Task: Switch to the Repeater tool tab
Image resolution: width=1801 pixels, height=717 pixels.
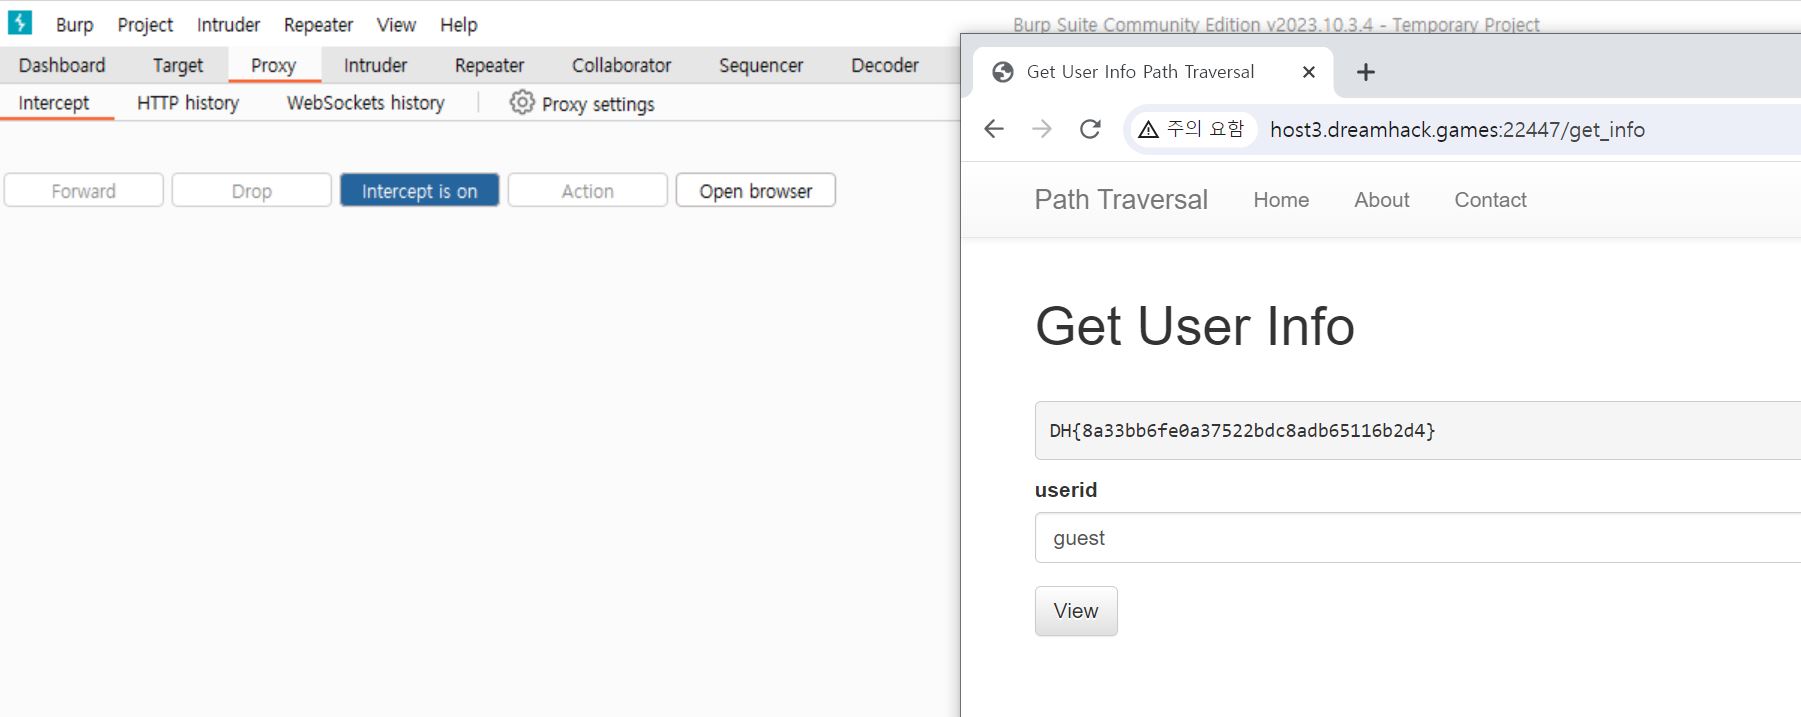Action: pos(489,65)
